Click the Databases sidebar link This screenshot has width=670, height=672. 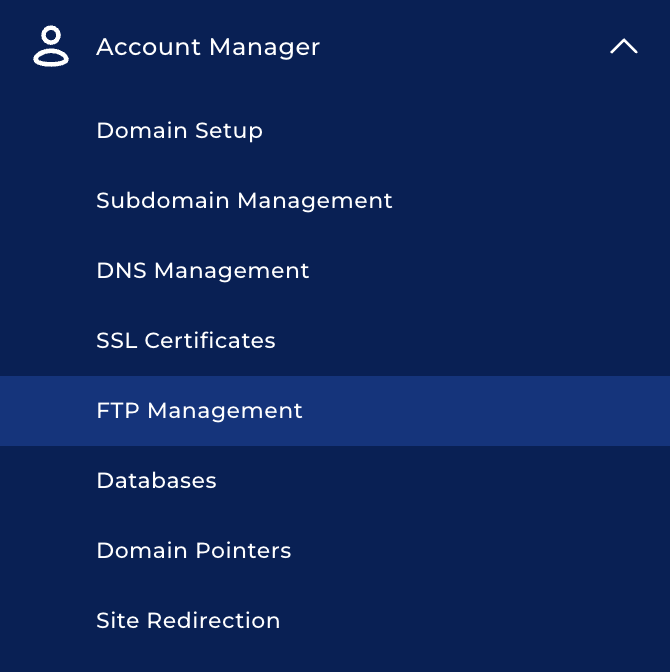156,481
